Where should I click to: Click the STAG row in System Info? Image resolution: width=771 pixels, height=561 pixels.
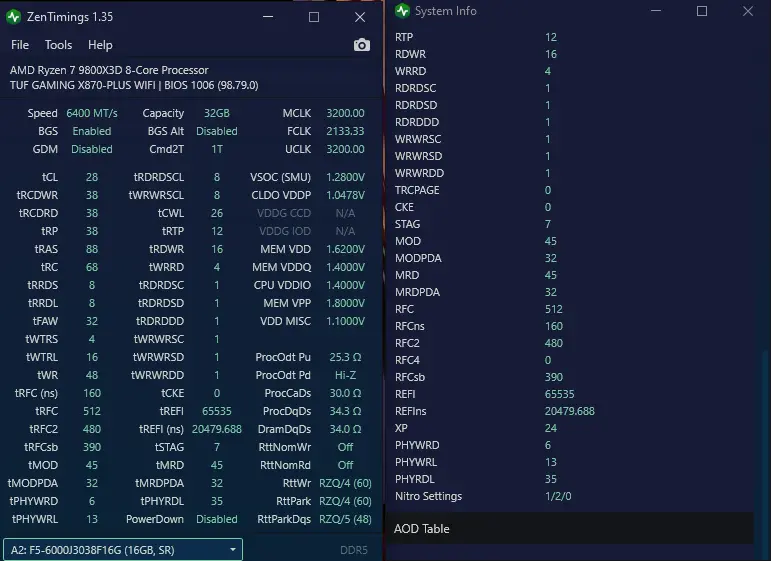[570, 224]
